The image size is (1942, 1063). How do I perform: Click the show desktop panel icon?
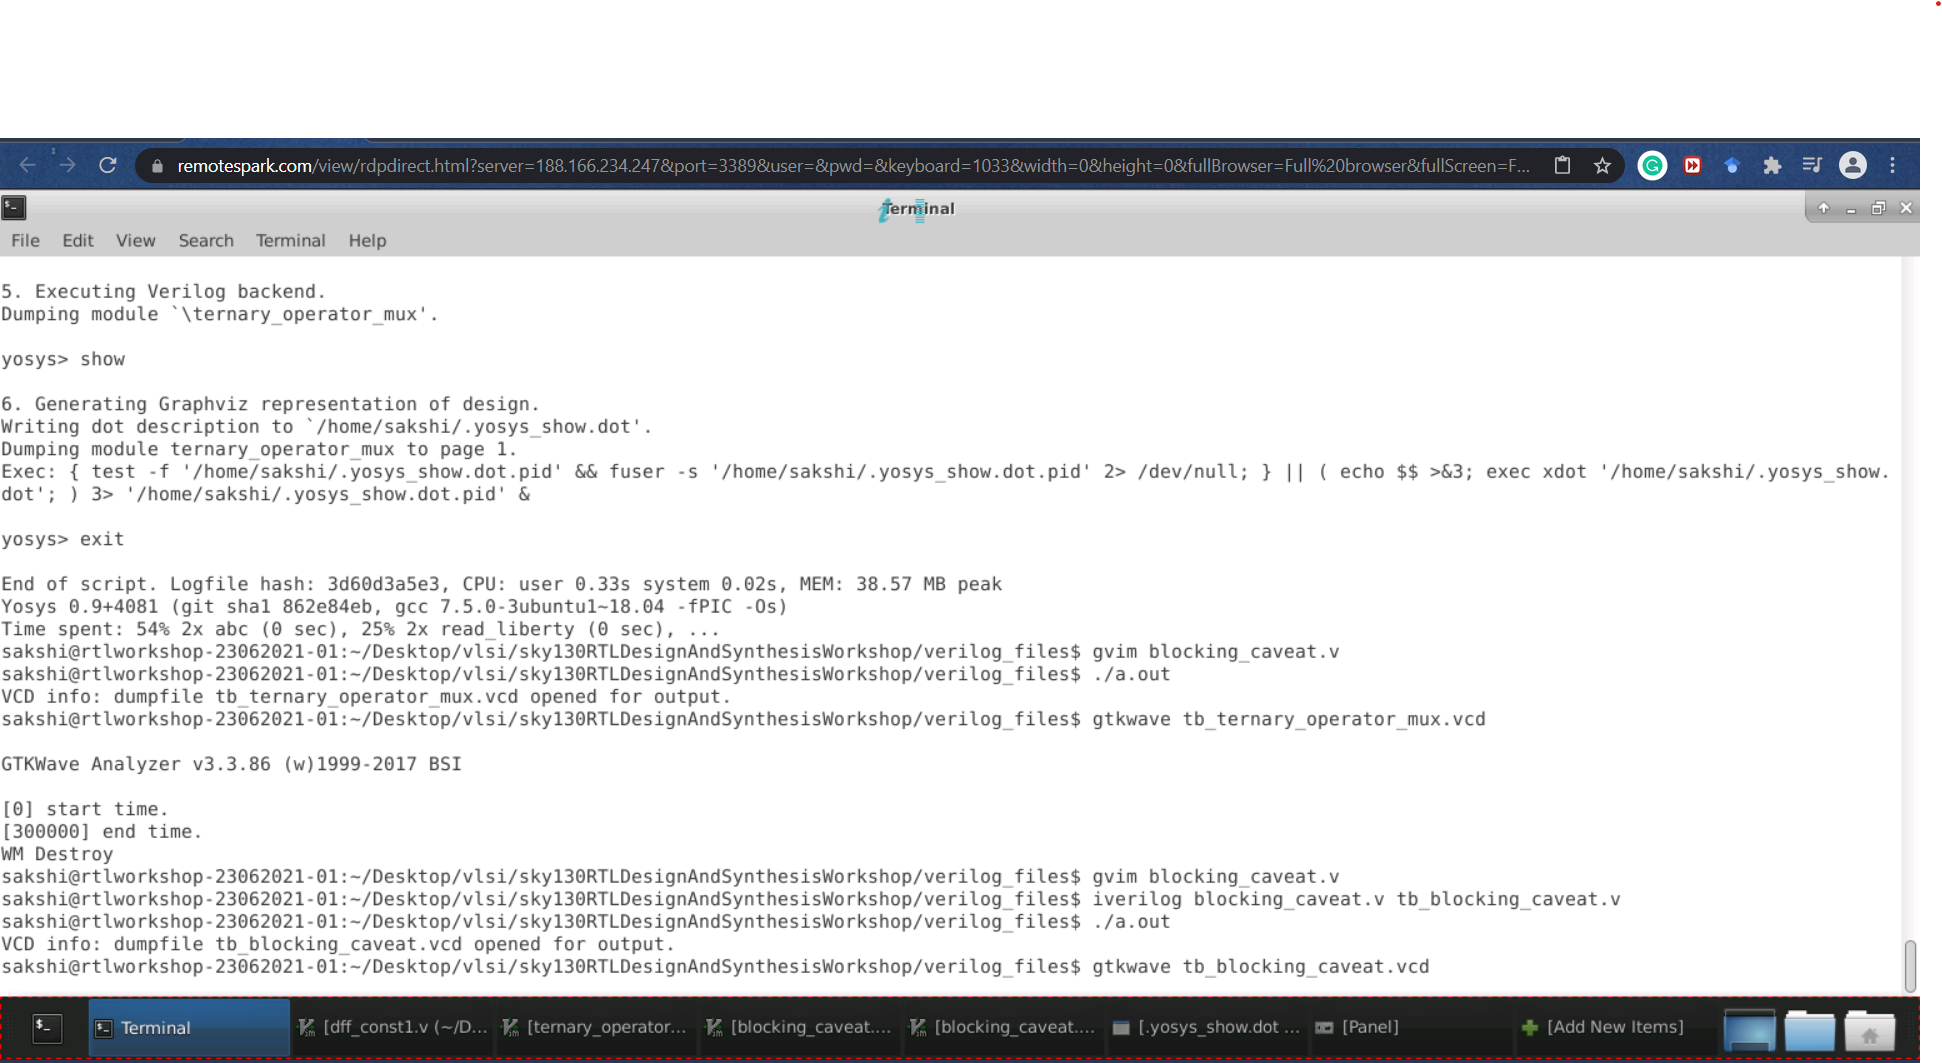tap(1749, 1030)
